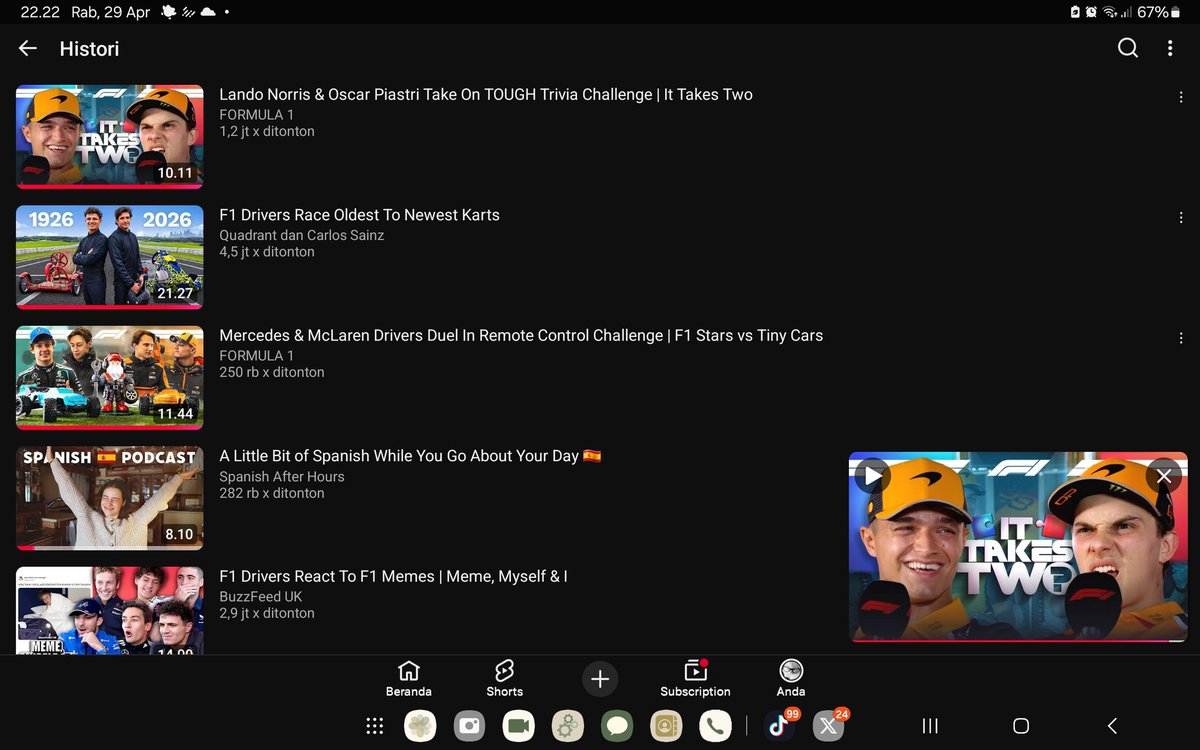Open title F1 Drivers Race Oldest To Newest Karts
1200x750 pixels.
[x=359, y=215]
